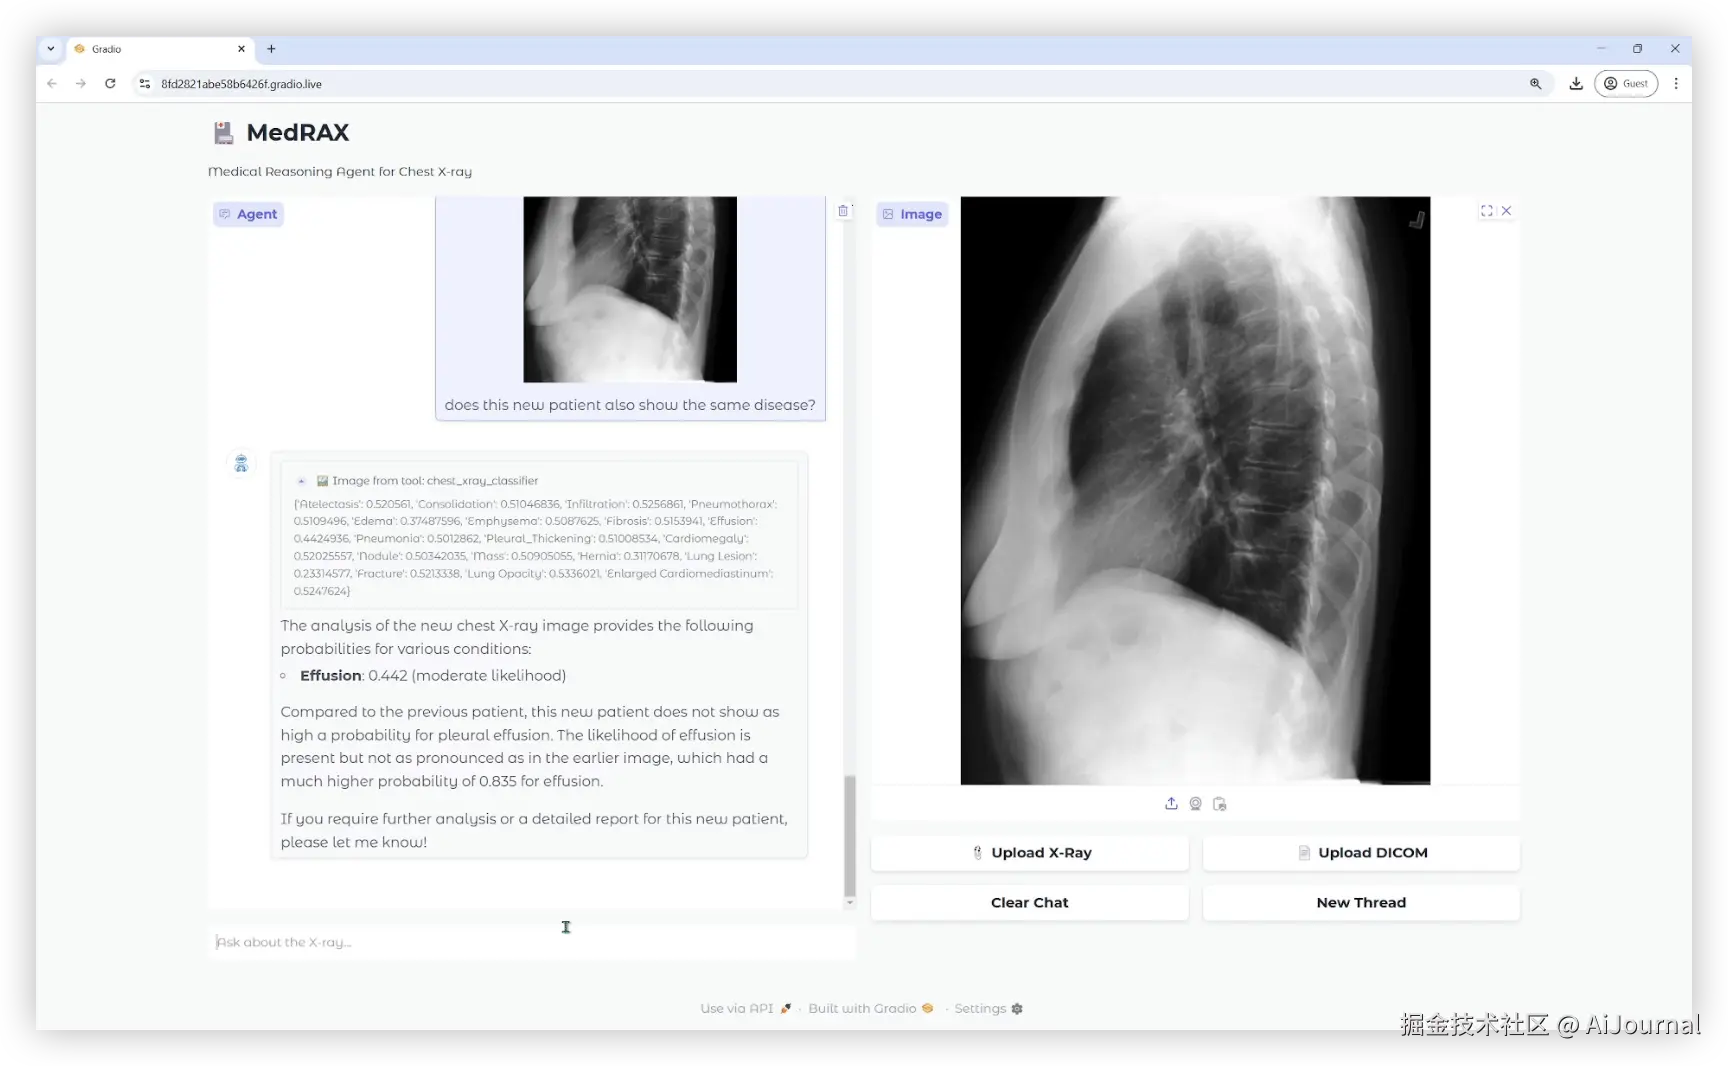Screen dimensions: 1728x1066
Task: Click the upload file icon below the X-ray
Action: coord(1171,804)
